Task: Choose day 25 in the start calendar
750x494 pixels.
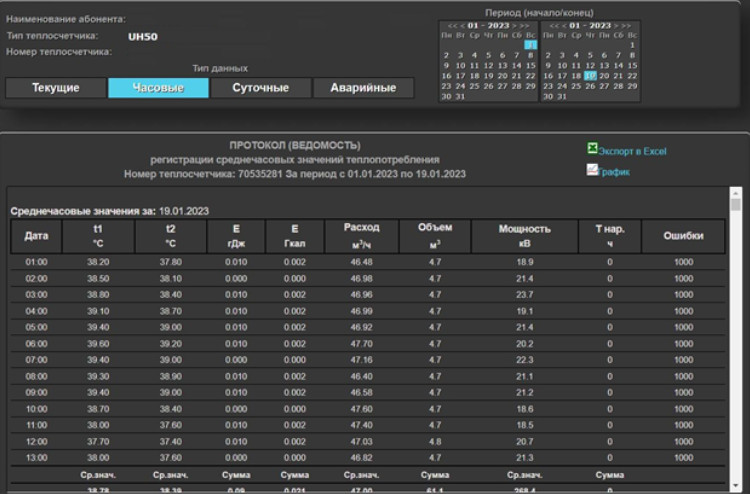Action: pos(474,87)
